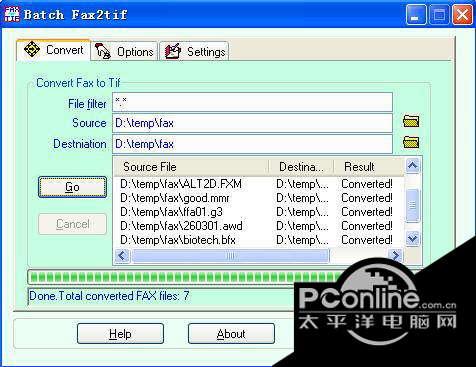
Task: Switch to the Convert tab
Action: coord(54,50)
